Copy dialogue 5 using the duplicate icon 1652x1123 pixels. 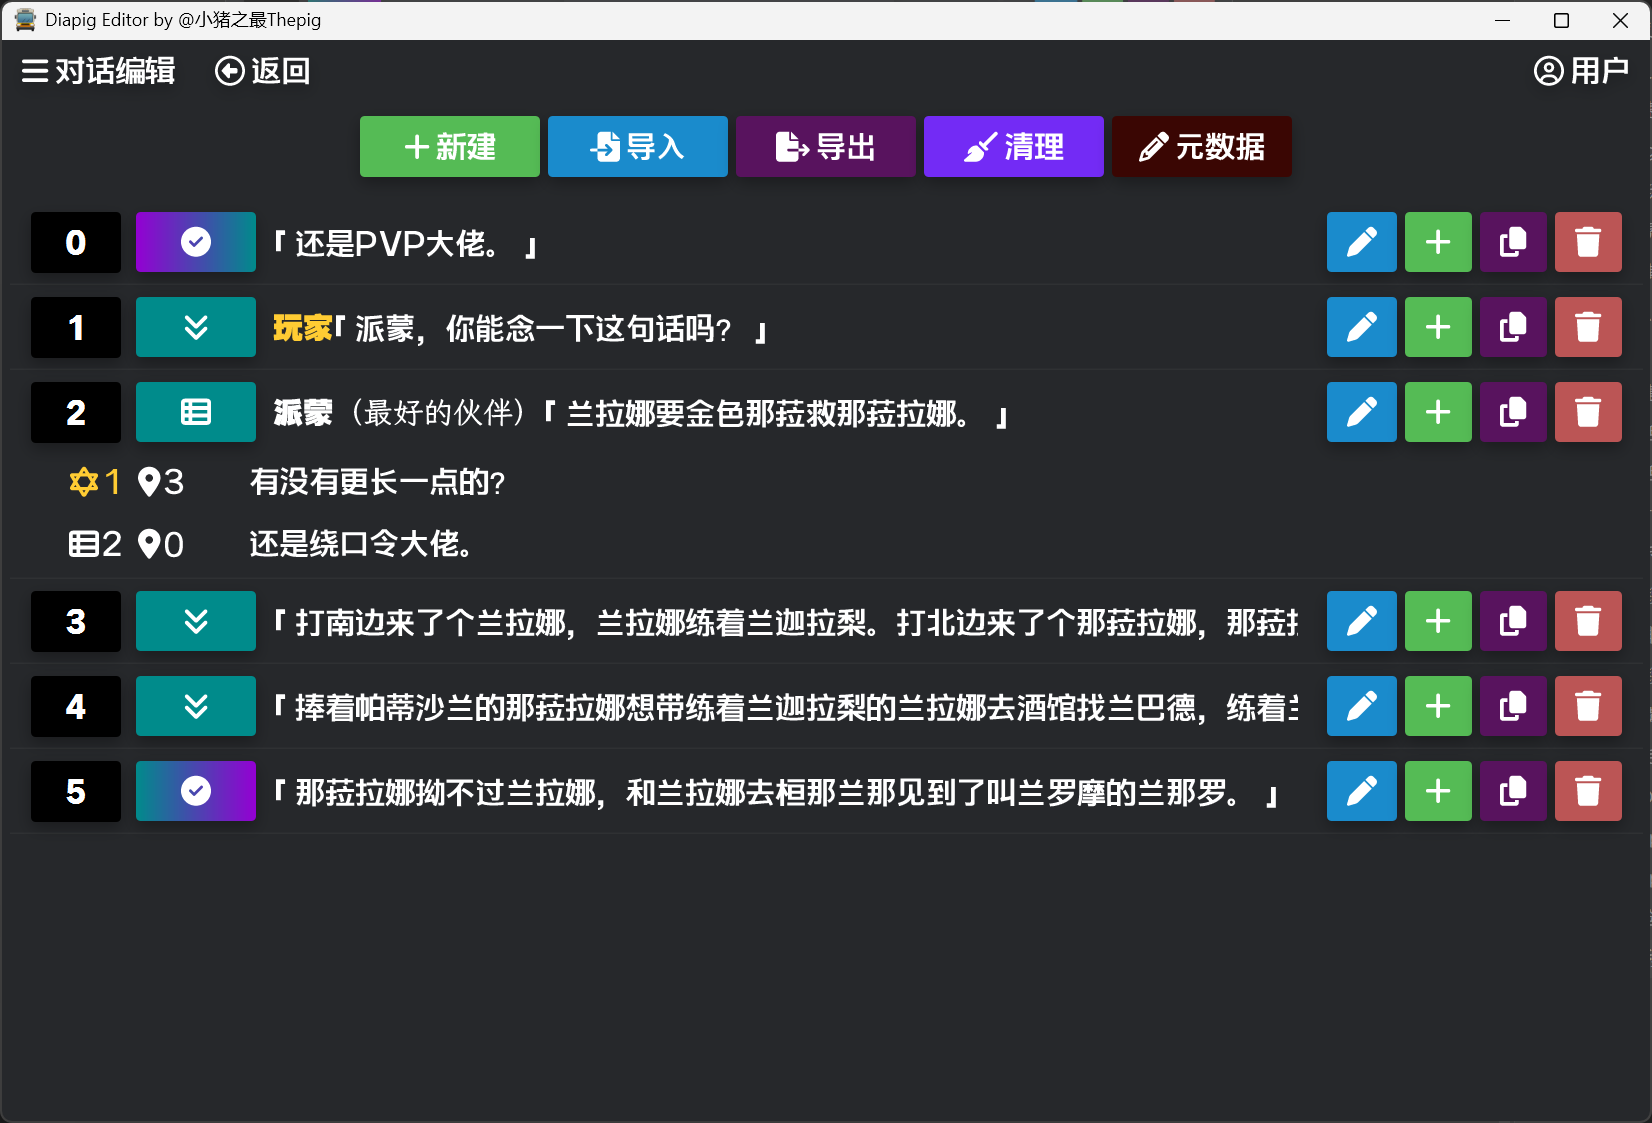(x=1512, y=791)
